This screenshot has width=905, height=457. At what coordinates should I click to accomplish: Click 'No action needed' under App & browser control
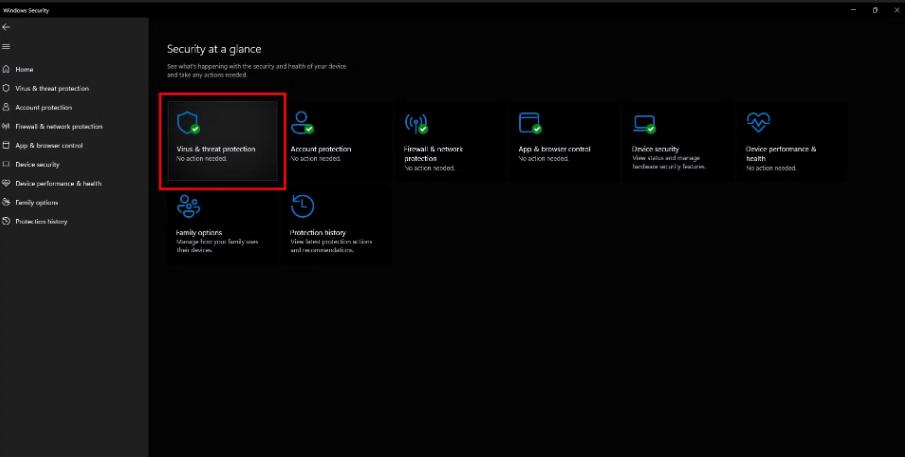point(544,158)
